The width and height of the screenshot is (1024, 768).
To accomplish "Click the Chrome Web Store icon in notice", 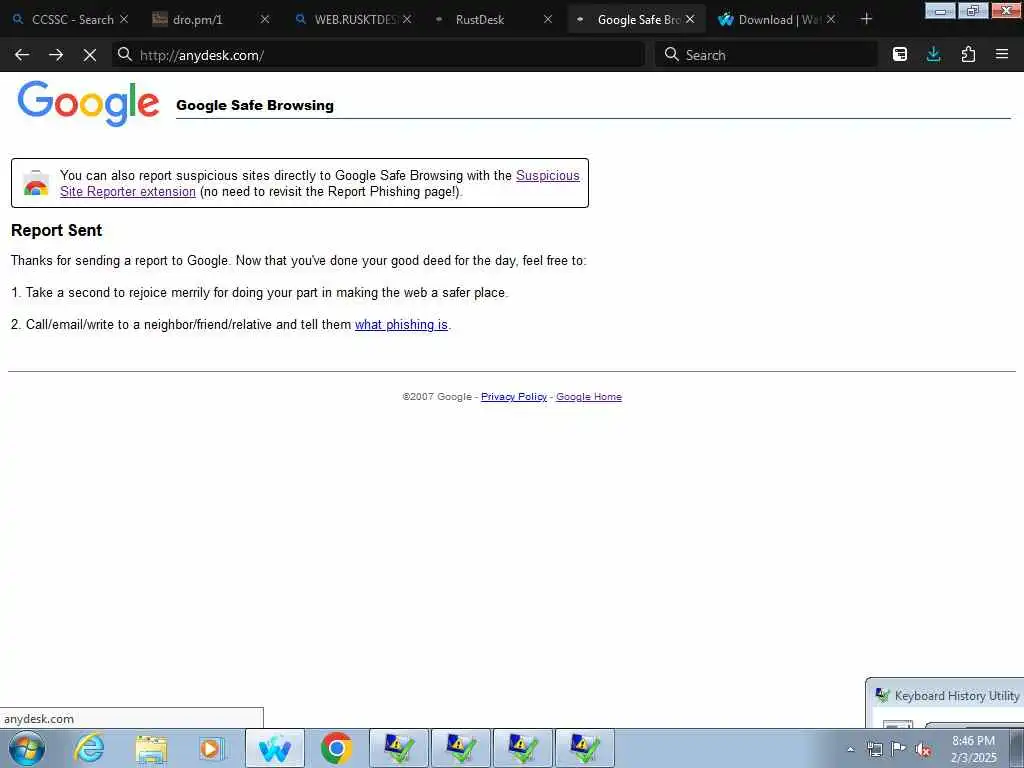I will (x=36, y=184).
